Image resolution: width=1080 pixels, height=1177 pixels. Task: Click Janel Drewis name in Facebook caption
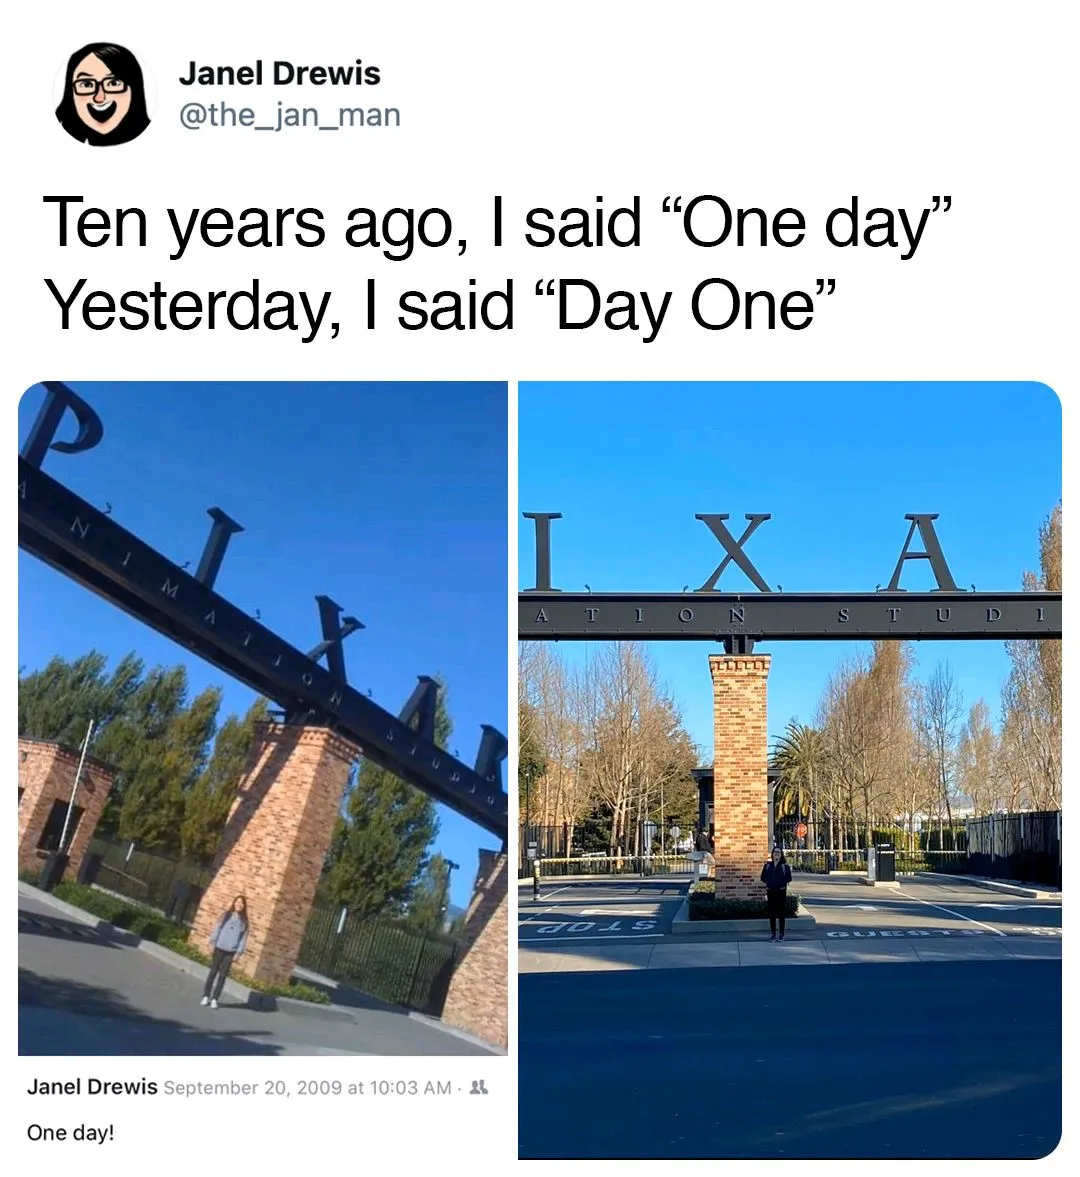click(92, 1086)
